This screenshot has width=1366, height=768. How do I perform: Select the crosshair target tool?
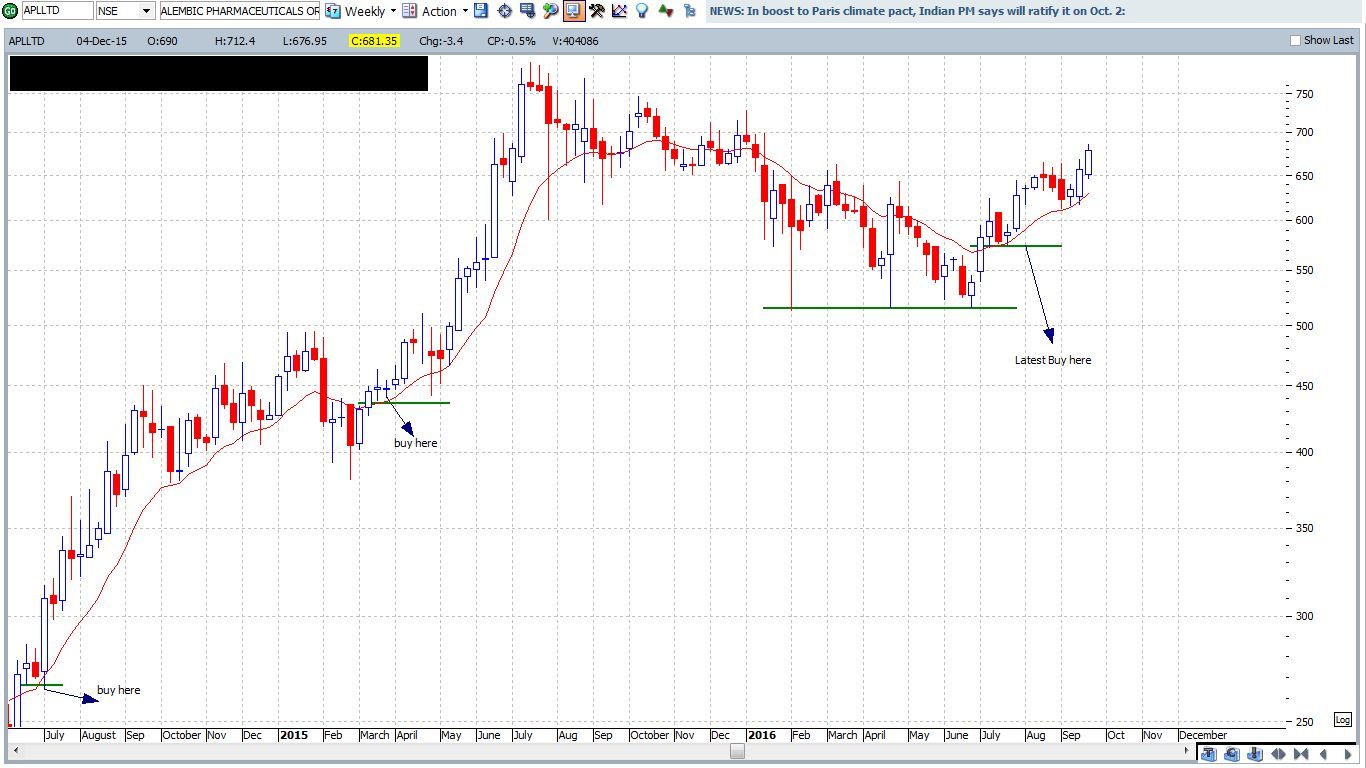pyautogui.click(x=504, y=11)
